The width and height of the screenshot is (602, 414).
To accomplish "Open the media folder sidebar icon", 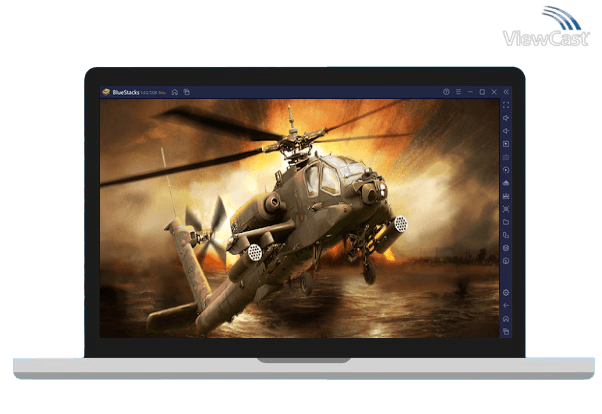I will click(506, 222).
